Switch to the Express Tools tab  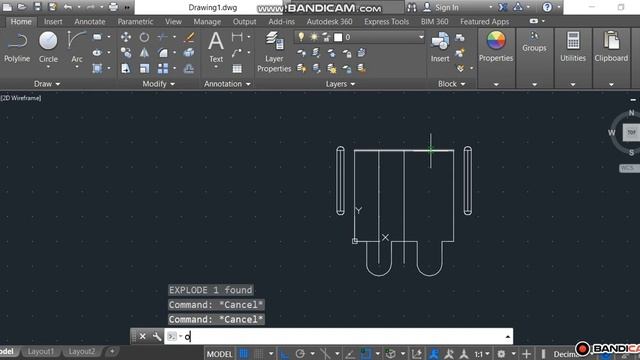pos(386,22)
